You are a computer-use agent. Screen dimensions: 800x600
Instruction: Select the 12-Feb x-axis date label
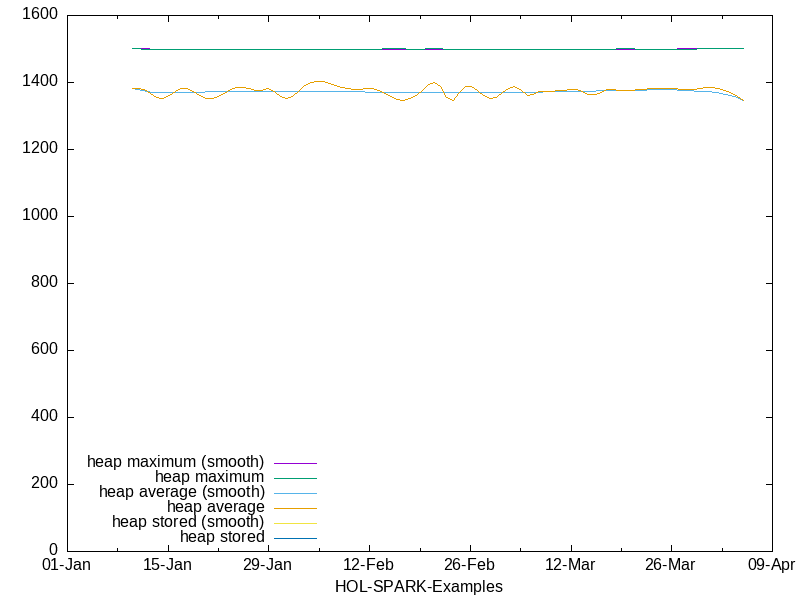tap(369, 566)
